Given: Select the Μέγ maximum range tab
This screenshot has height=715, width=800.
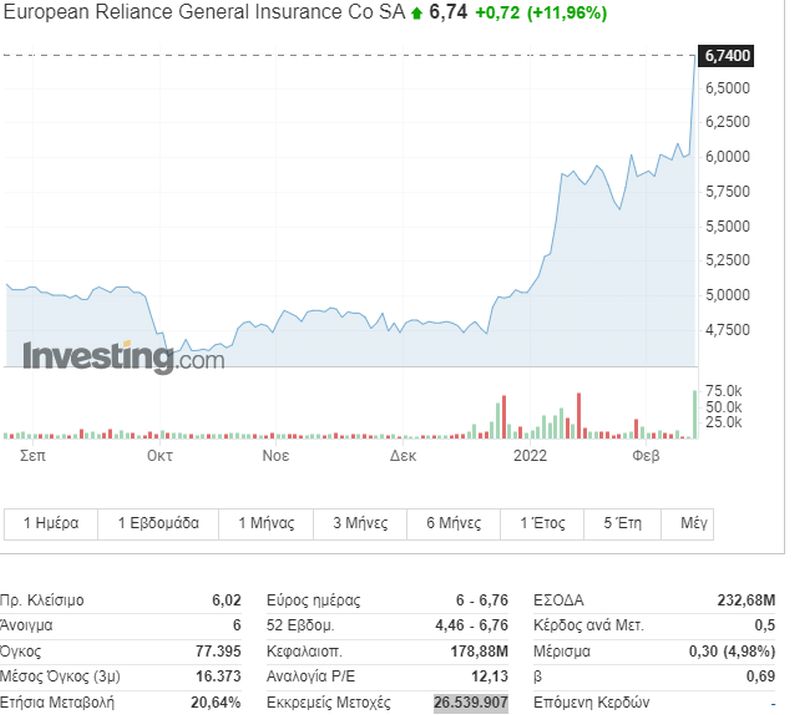Looking at the screenshot, I should click(688, 524).
